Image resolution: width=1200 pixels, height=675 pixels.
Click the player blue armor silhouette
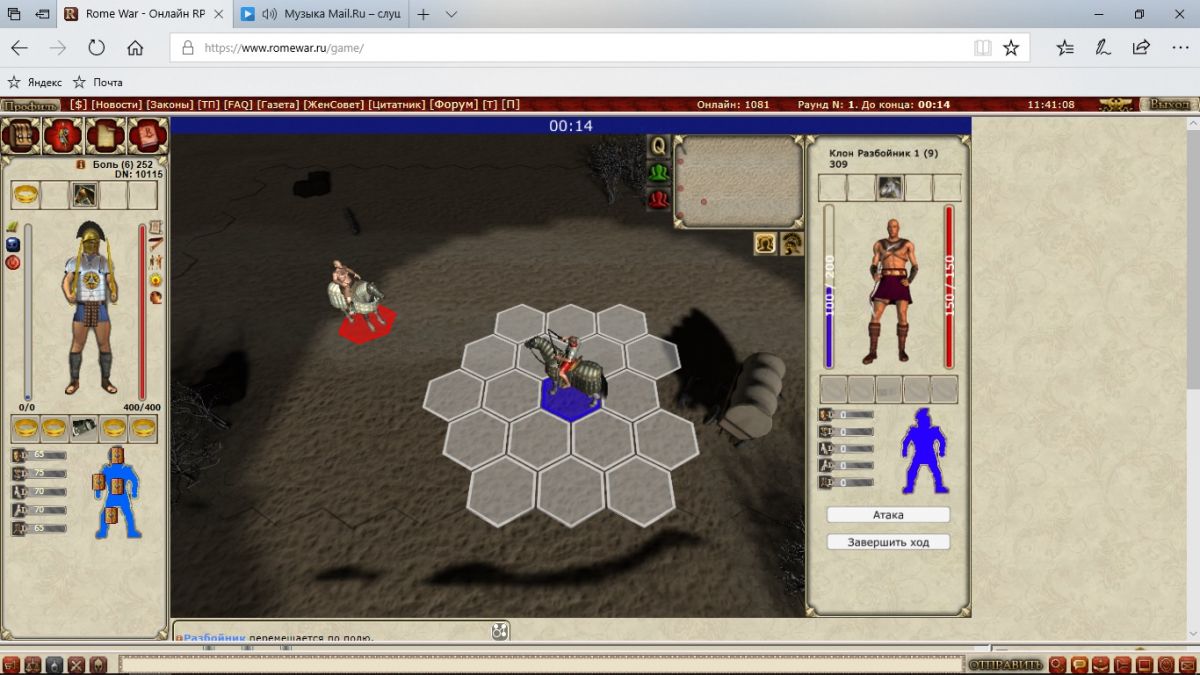[x=118, y=492]
